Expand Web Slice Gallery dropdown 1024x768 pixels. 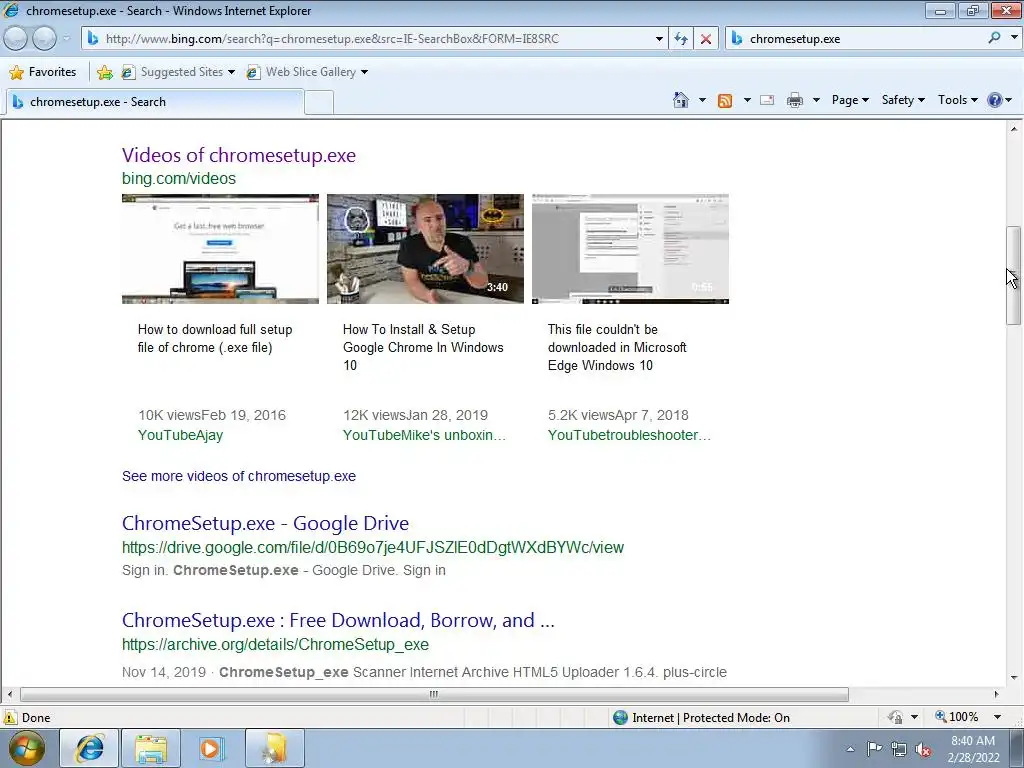tap(364, 72)
